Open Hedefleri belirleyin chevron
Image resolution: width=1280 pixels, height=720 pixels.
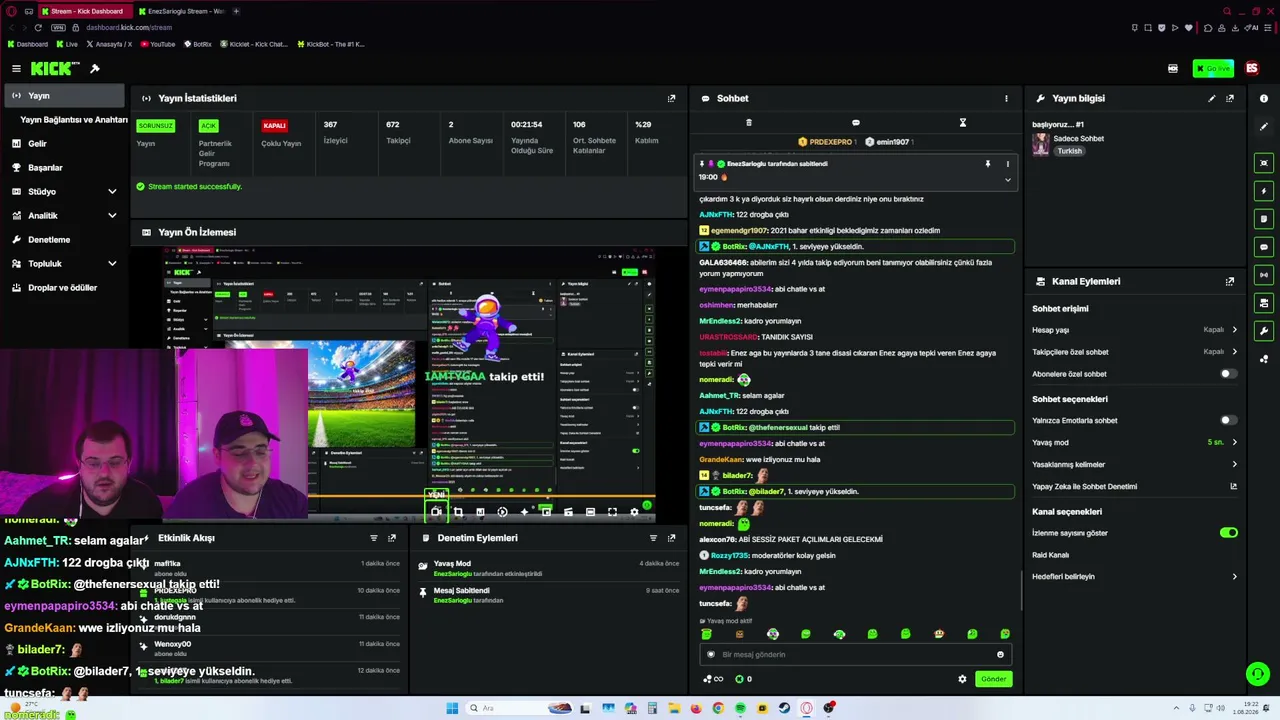1234,577
